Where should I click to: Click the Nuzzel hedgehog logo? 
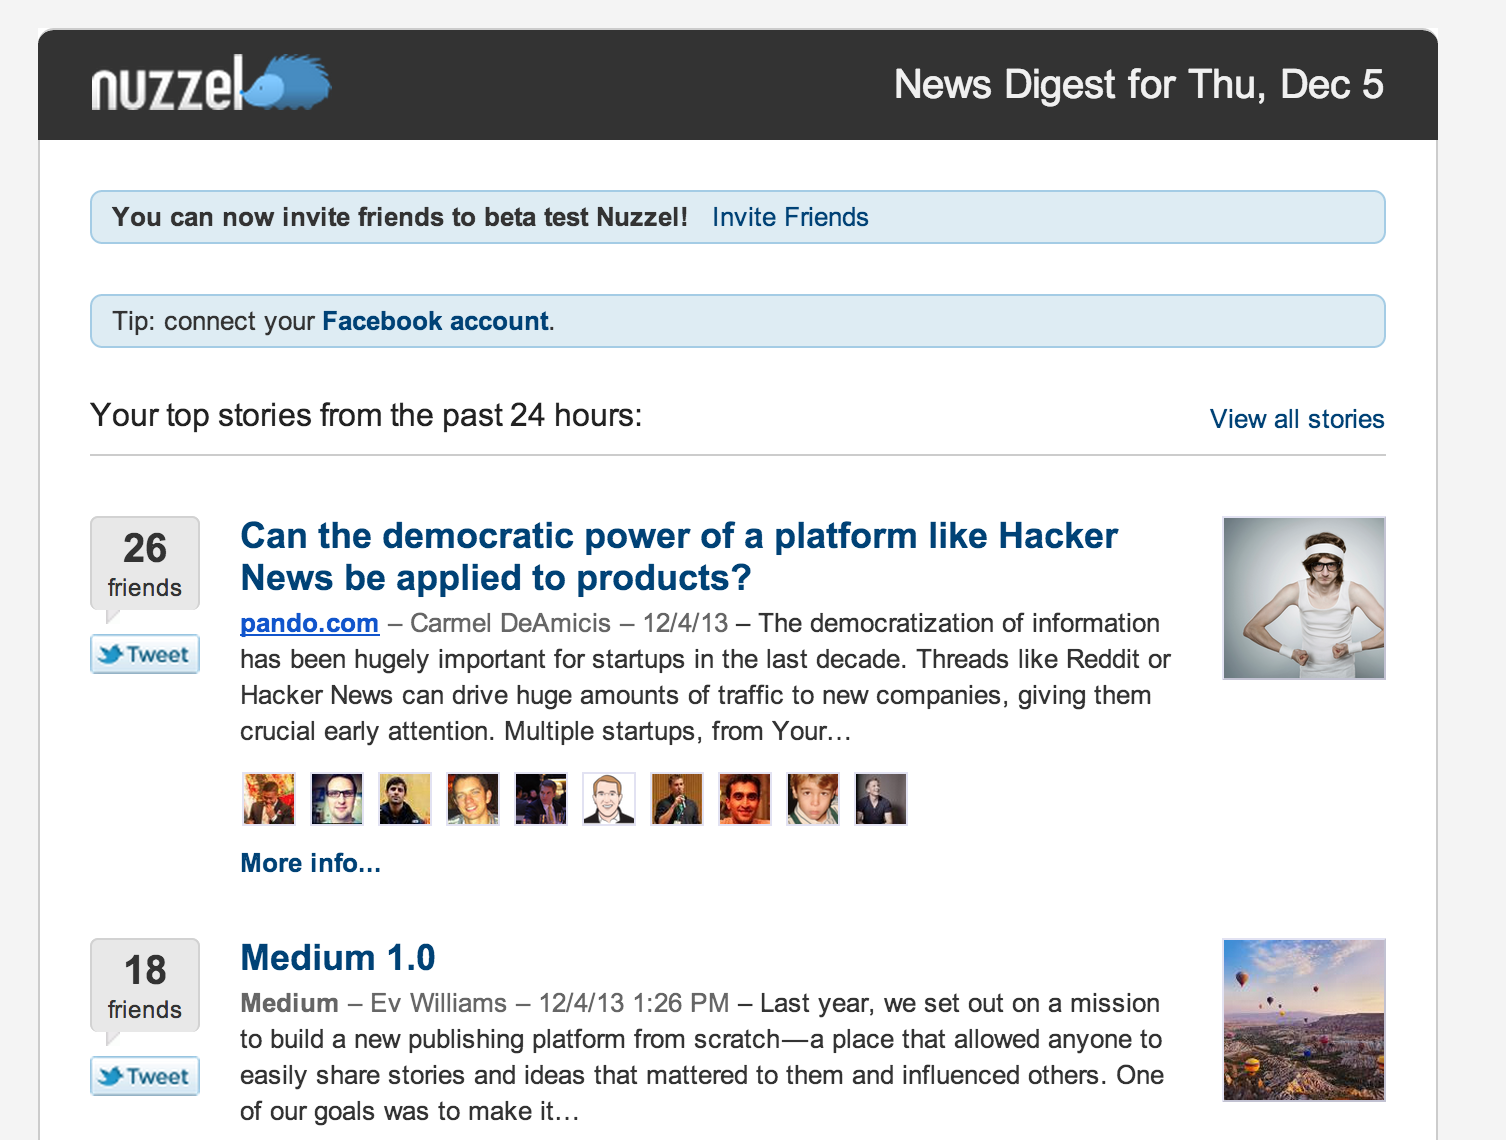[x=210, y=83]
